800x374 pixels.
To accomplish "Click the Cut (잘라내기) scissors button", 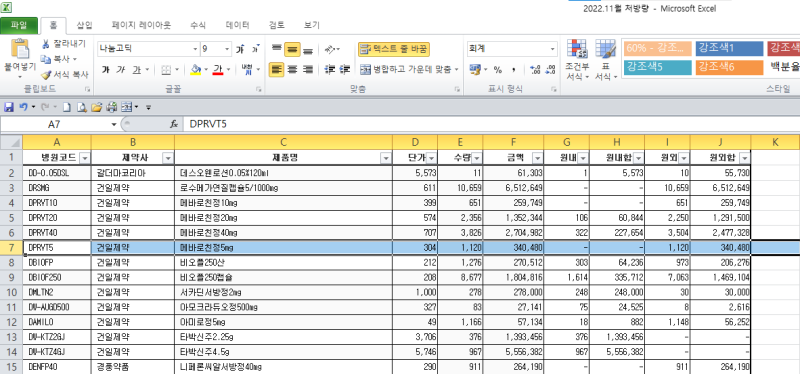I will pos(63,44).
